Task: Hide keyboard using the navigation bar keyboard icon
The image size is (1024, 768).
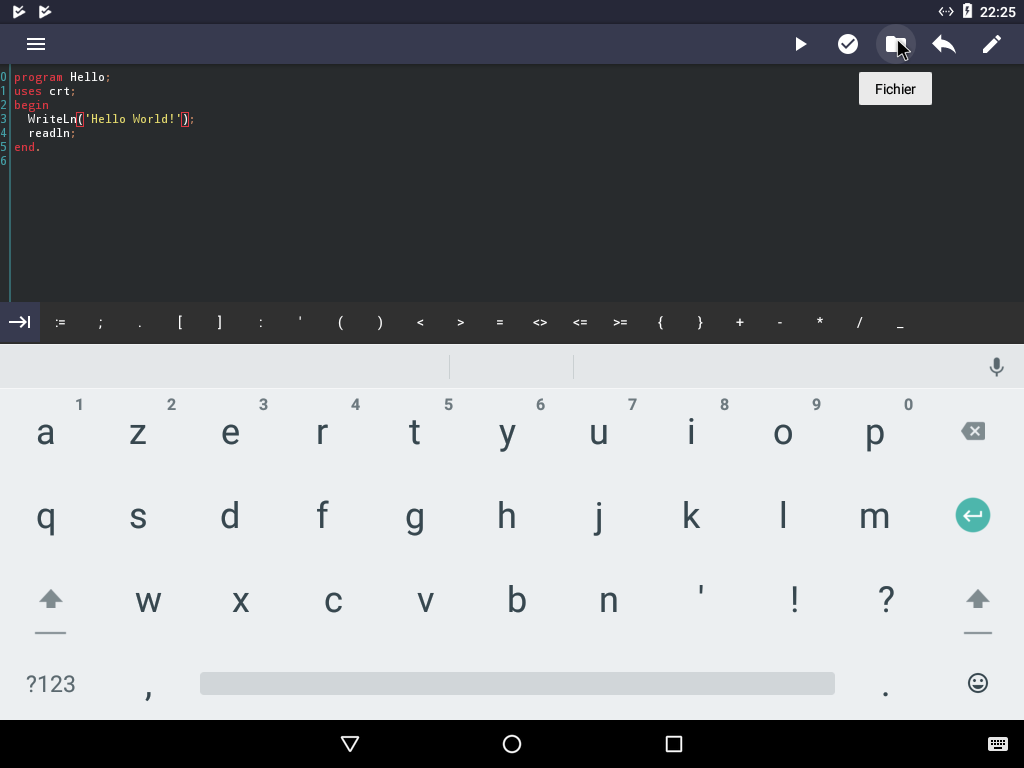Action: pyautogui.click(x=997, y=744)
